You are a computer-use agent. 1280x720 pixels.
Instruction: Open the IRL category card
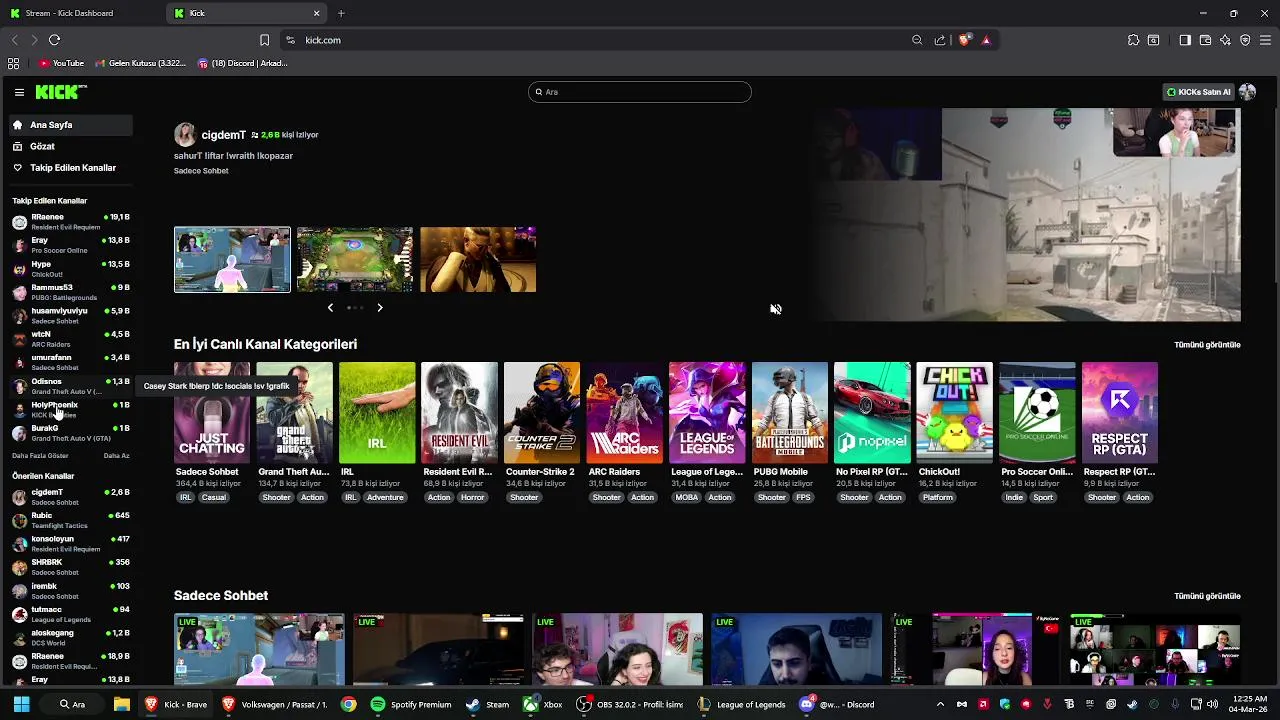[x=377, y=413]
